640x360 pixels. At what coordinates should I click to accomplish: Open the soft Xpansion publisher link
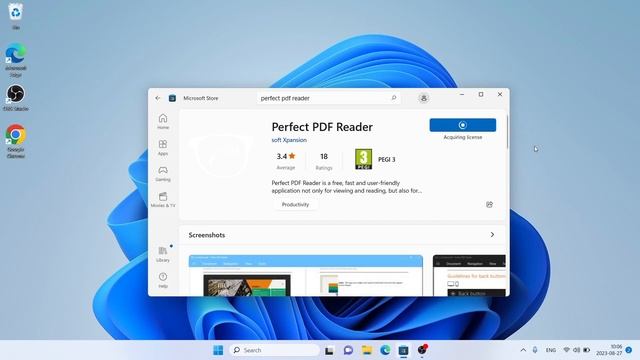[289, 140]
